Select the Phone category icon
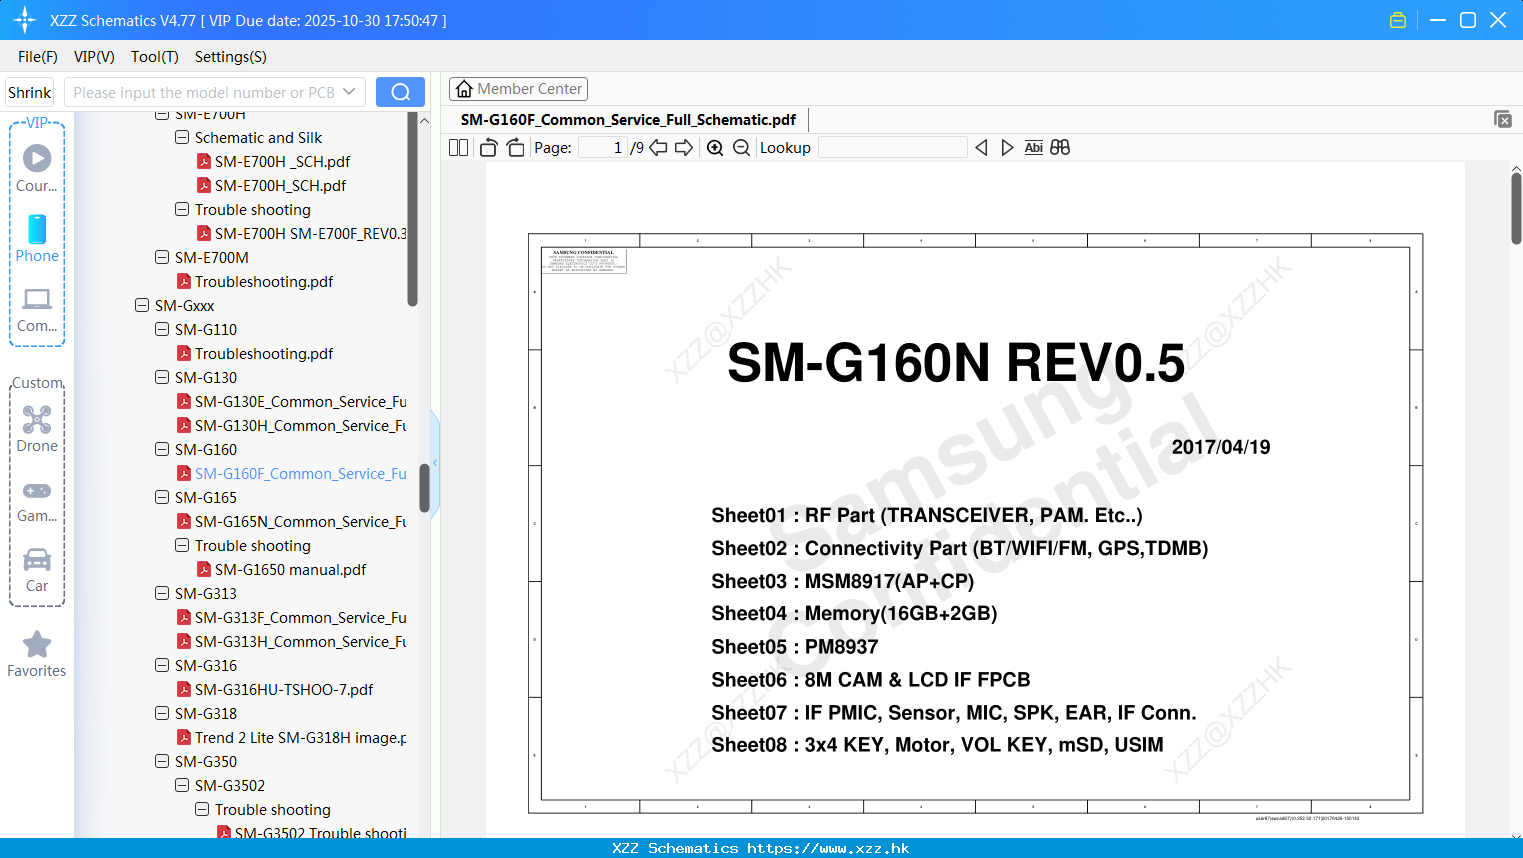This screenshot has width=1523, height=858. pos(37,238)
